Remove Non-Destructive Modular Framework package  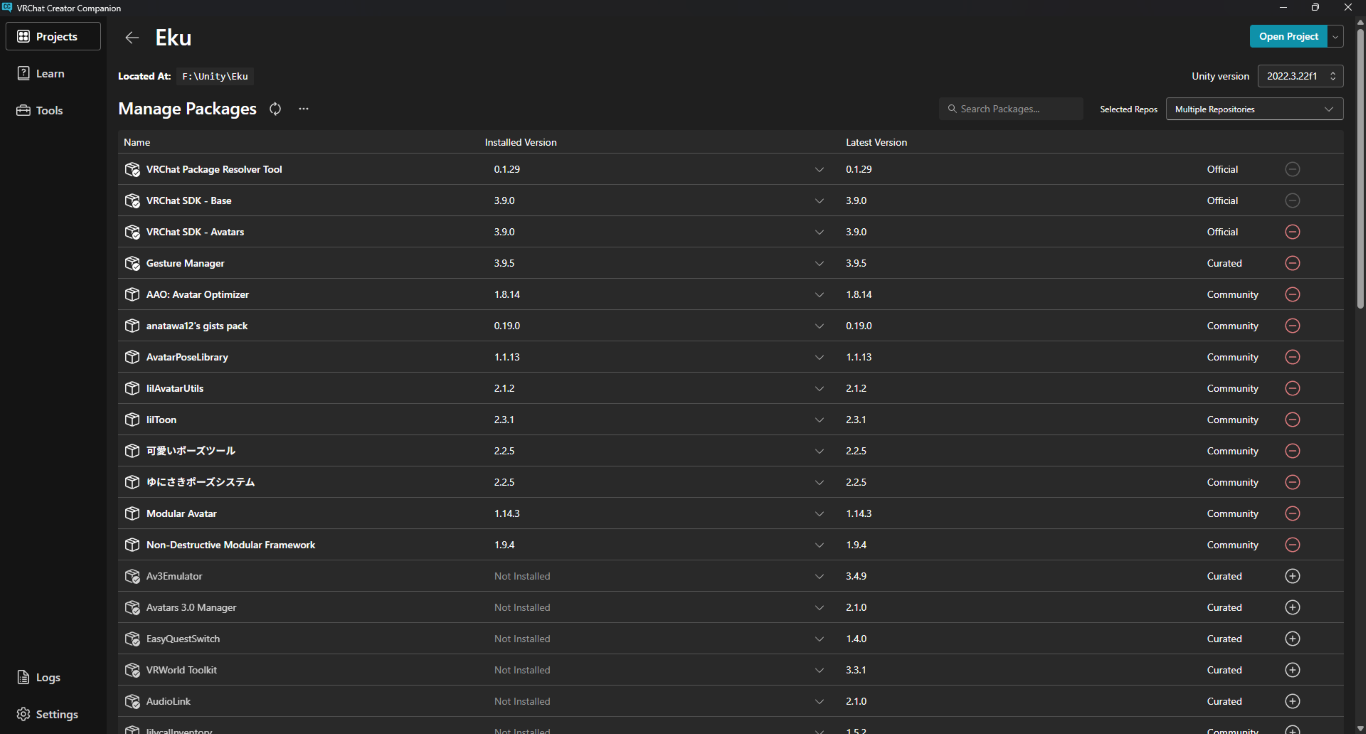click(1292, 545)
